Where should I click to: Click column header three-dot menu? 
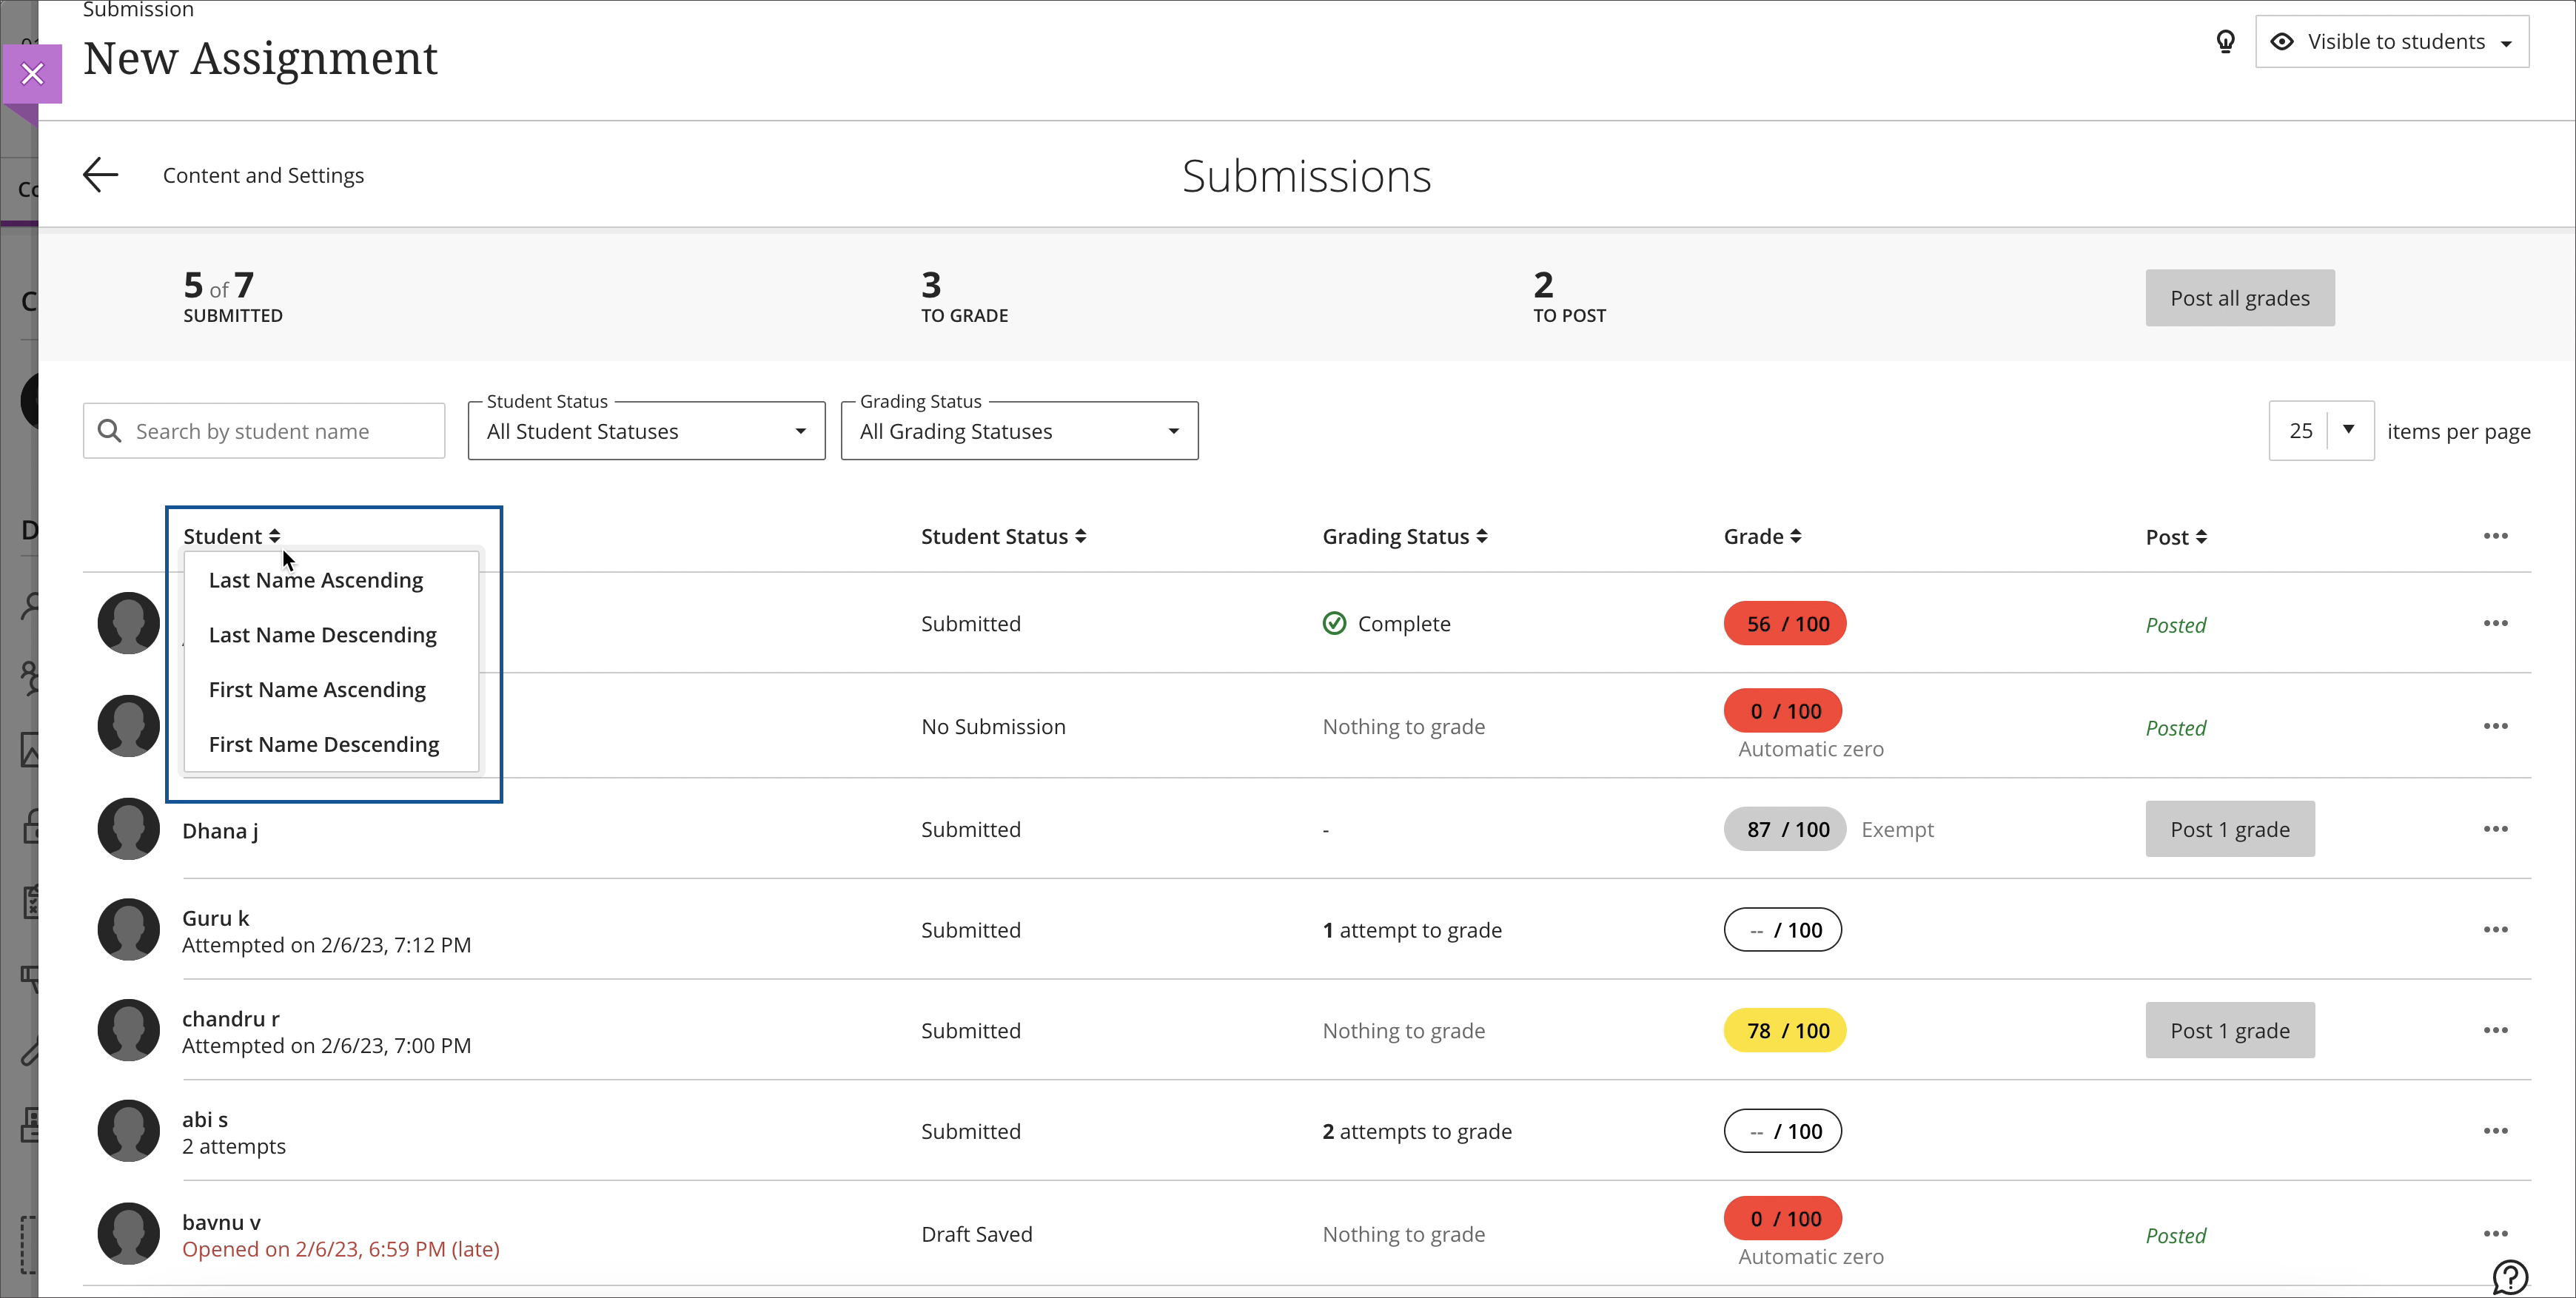2495,536
